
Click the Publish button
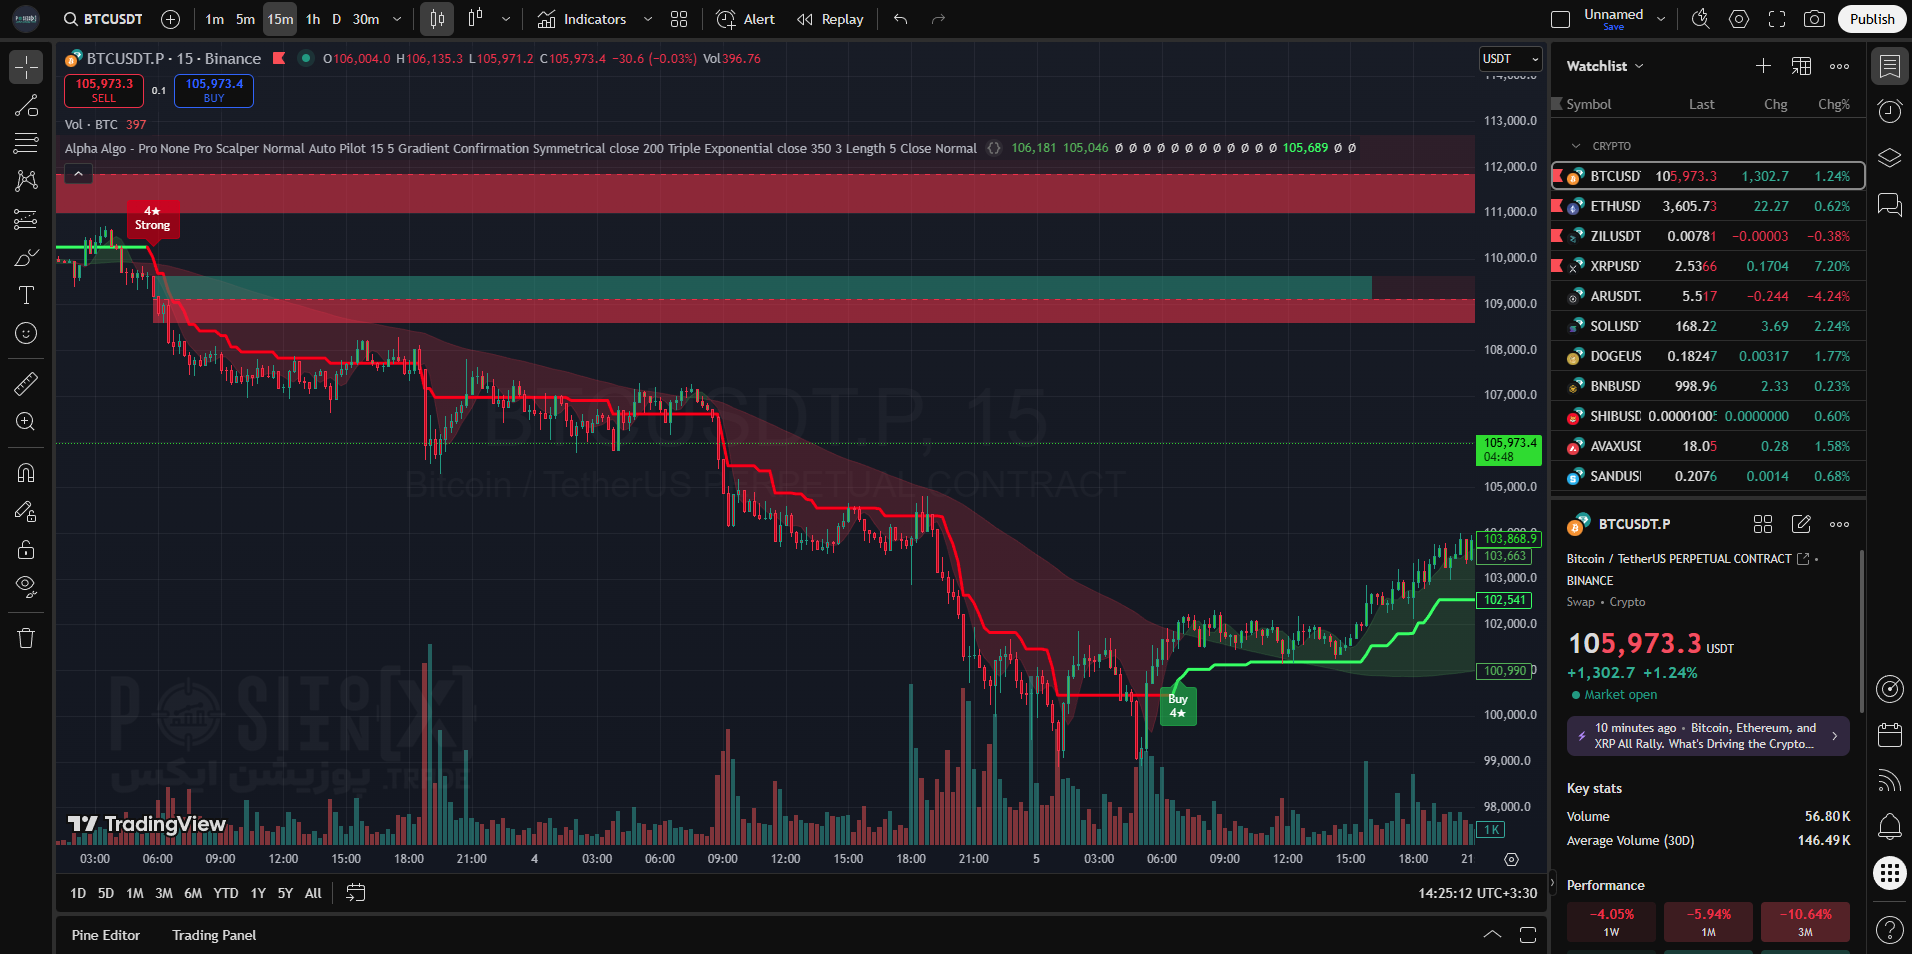pyautogui.click(x=1871, y=19)
